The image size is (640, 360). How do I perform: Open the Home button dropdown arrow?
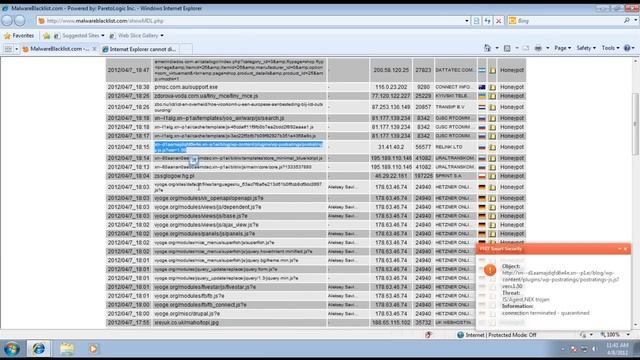tap(497, 48)
